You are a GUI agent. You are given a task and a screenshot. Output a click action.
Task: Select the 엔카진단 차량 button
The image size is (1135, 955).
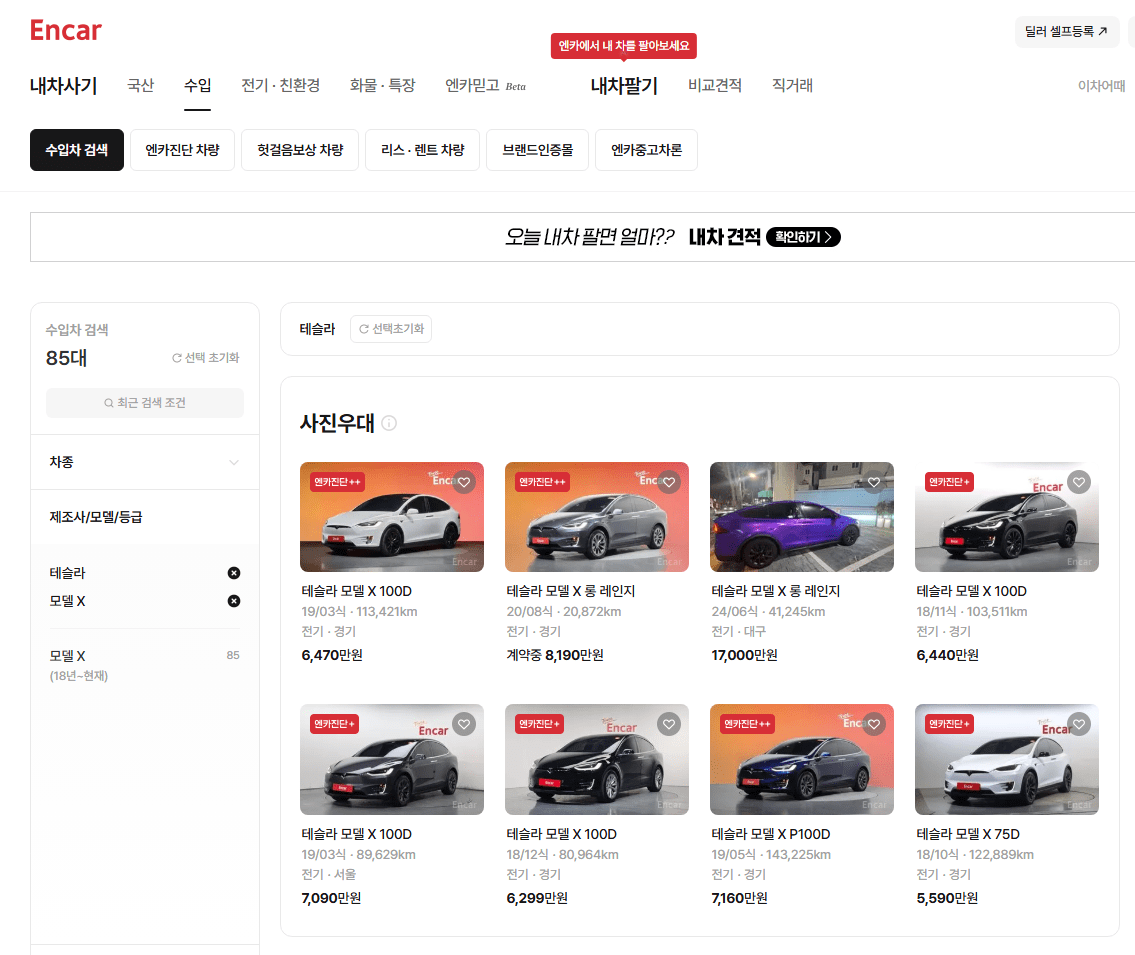tap(182, 150)
